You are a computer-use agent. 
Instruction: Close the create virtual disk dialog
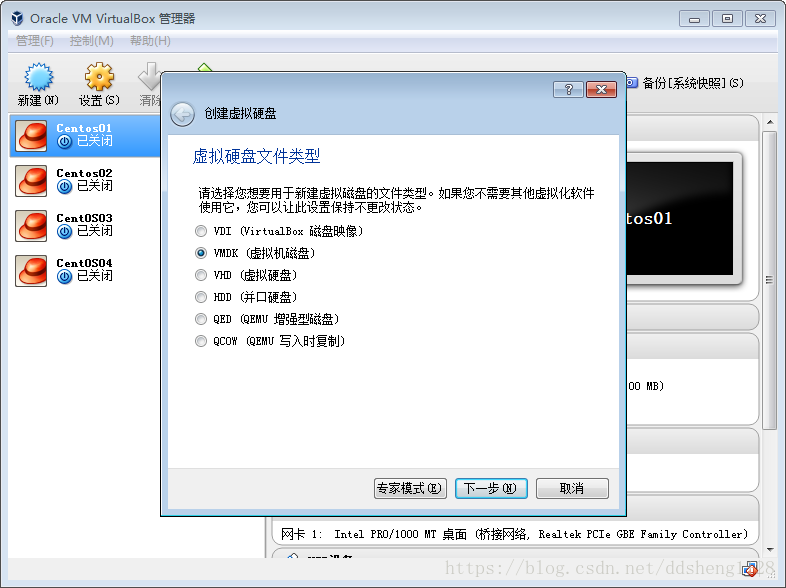tap(602, 89)
